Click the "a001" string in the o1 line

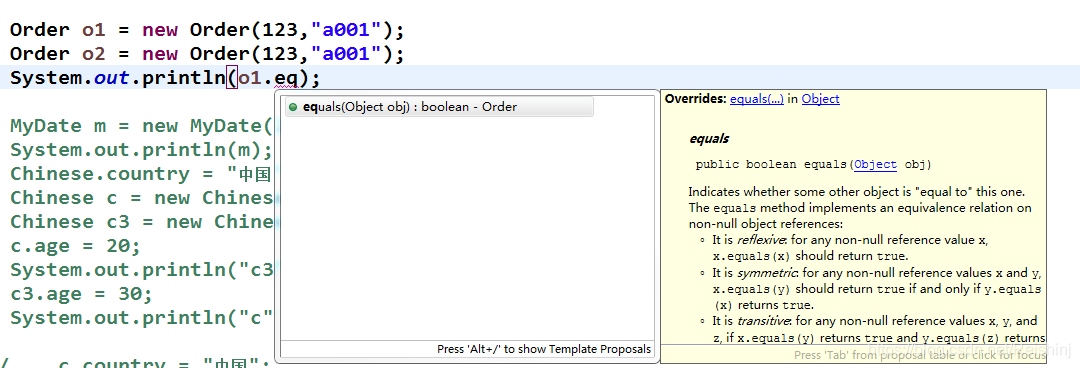(346, 30)
